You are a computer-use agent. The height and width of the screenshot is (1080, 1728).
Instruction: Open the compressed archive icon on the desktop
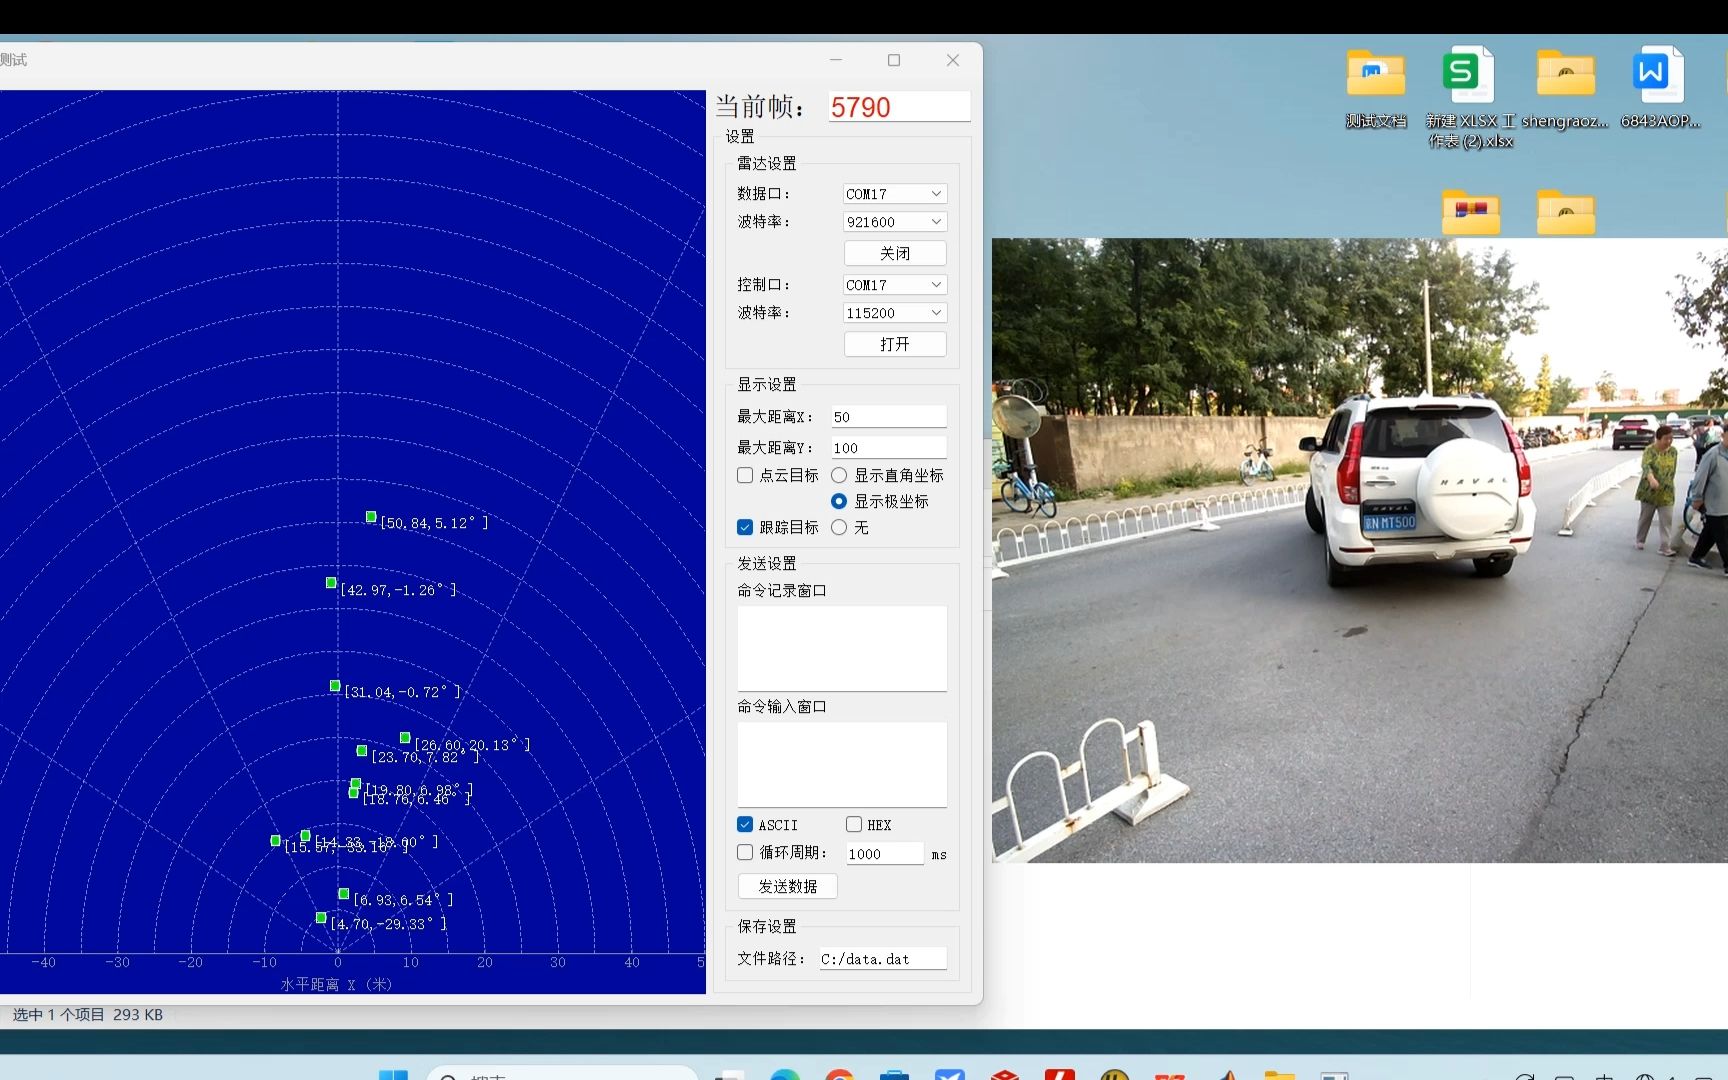(x=1470, y=212)
